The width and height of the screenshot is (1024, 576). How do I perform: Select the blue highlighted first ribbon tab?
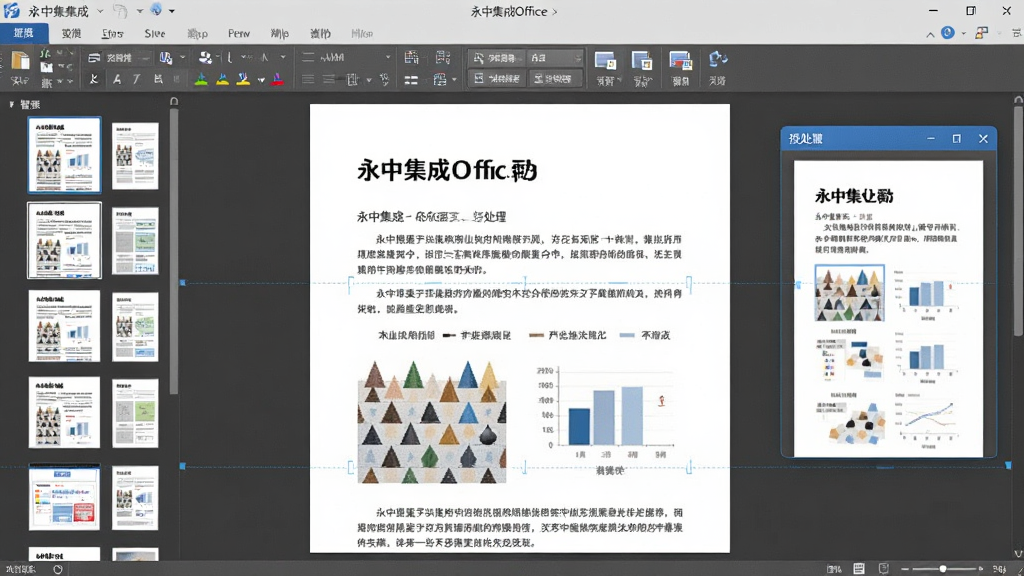24,33
